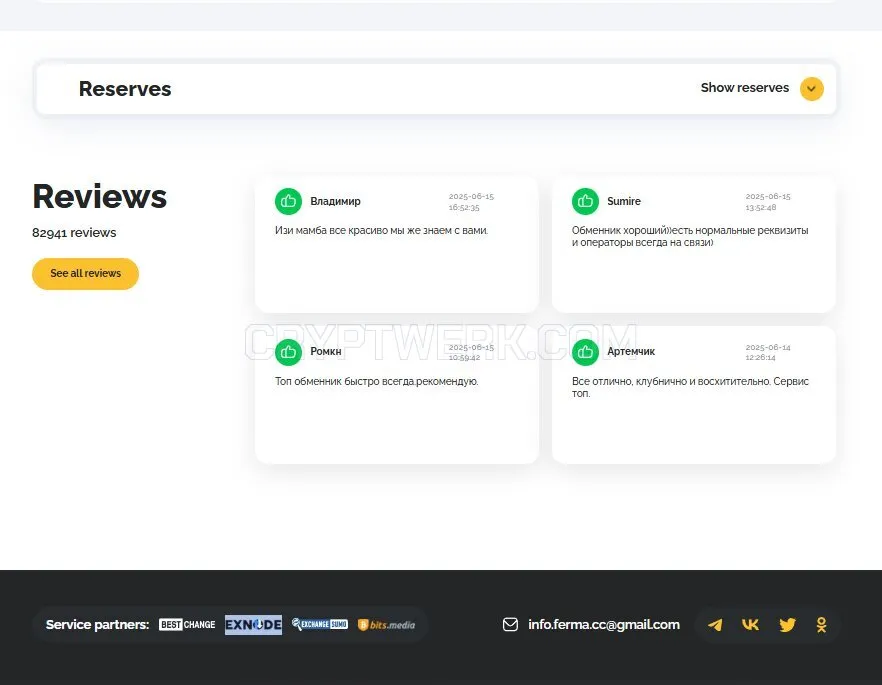The height and width of the screenshot is (685, 882).
Task: Click the "82941 reviews" count text
Action: [74, 233]
